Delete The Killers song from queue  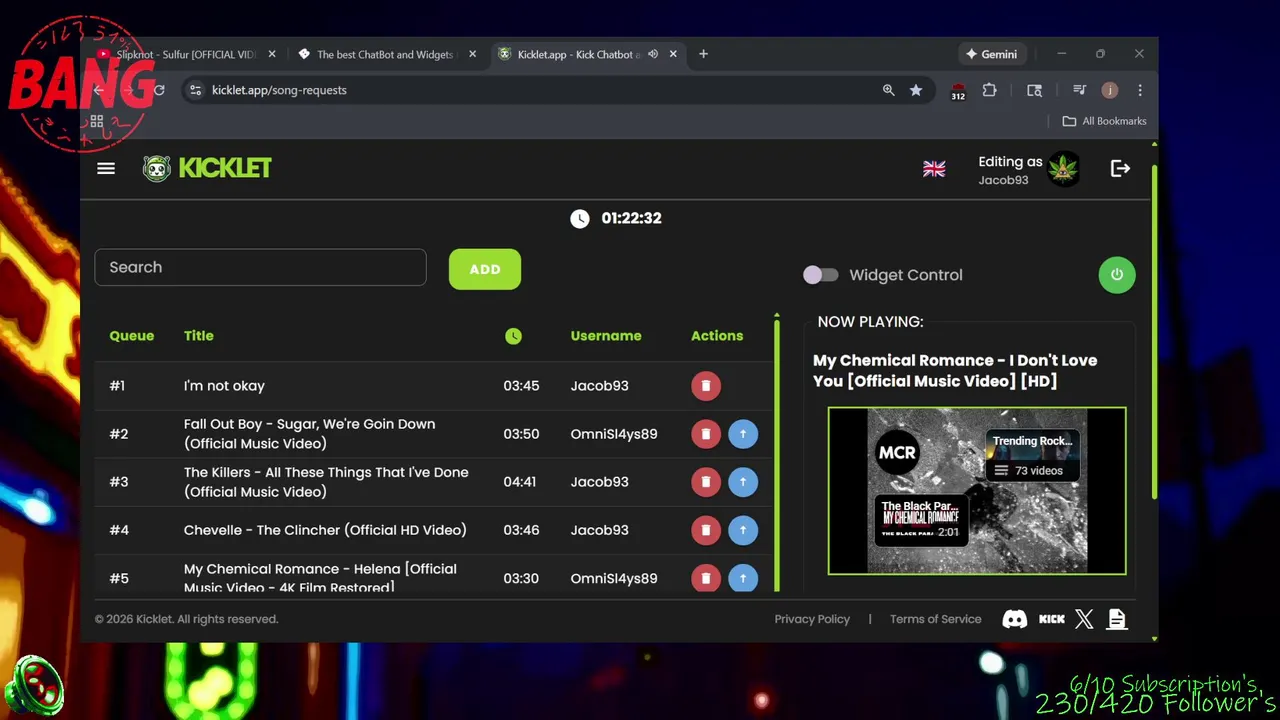(706, 482)
